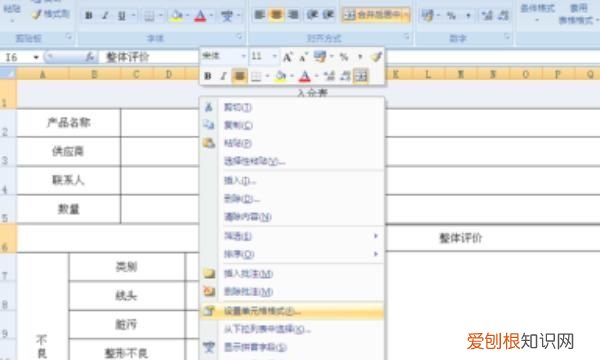600x360 pixels.
Task: Toggle Italic in the ribbon font group
Action: point(104,16)
